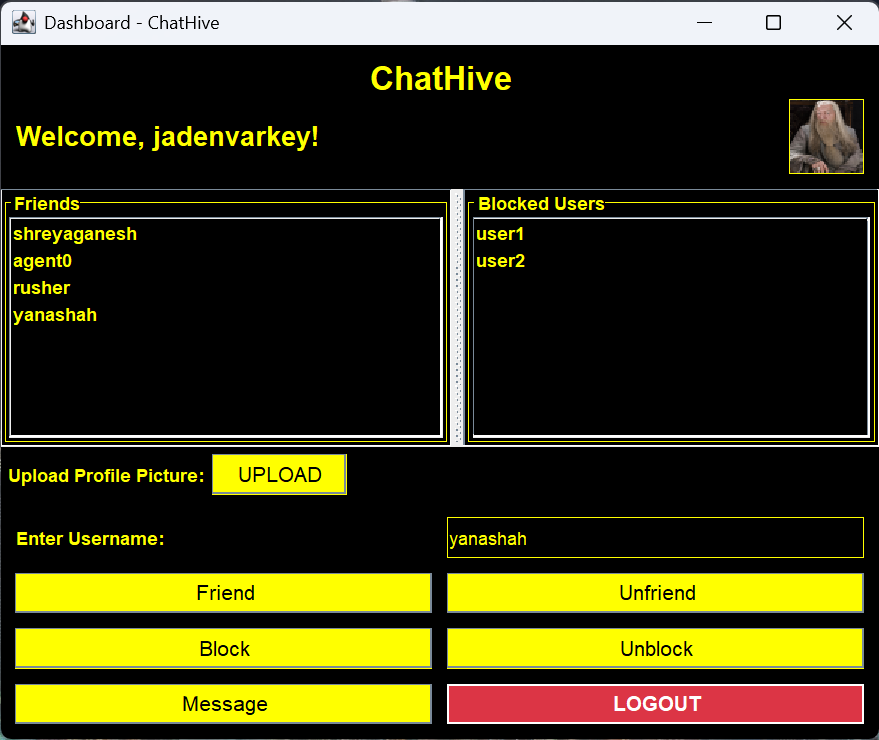Click the divider between Friends and Blocked Users

457,317
